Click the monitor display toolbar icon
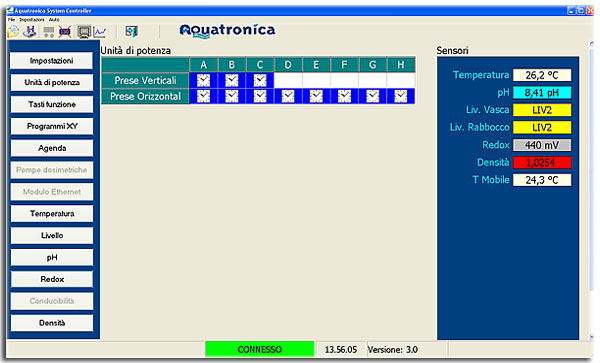This screenshot has height=363, width=600. 84,32
